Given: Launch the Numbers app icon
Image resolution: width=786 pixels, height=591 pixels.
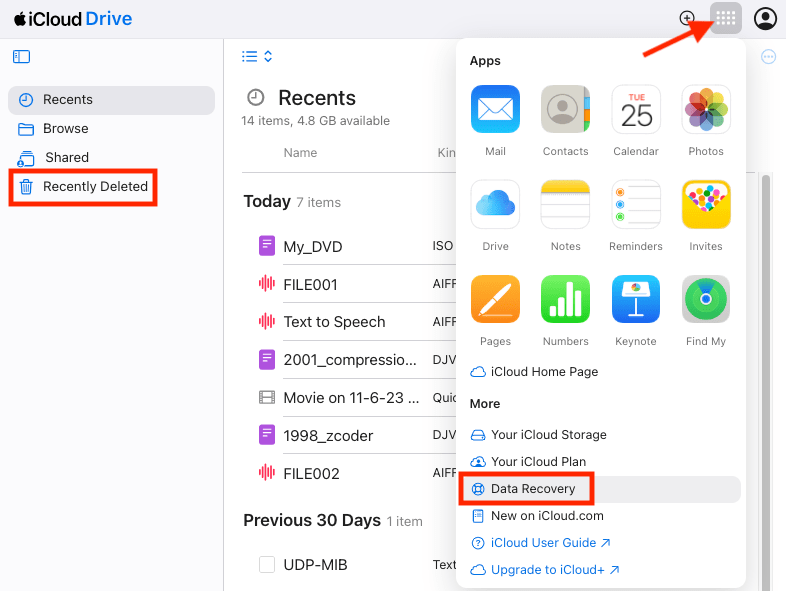Looking at the screenshot, I should pos(565,299).
